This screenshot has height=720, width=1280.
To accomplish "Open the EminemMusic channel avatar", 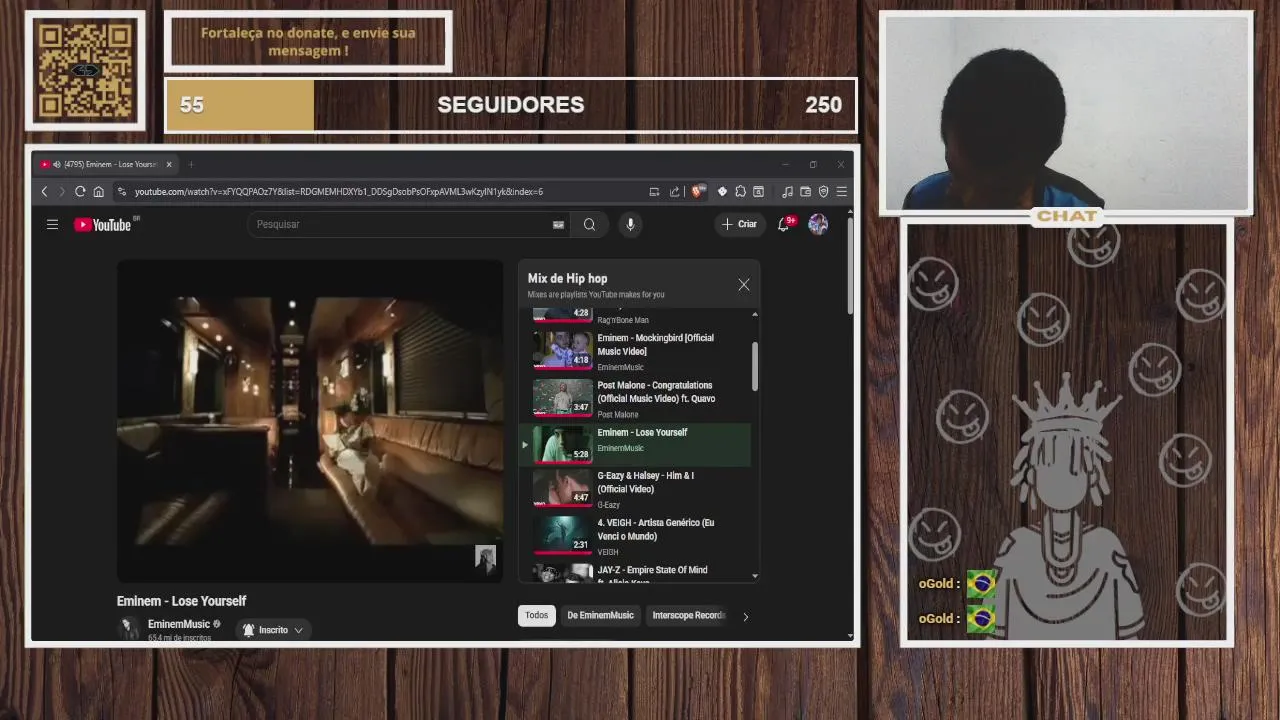I will 129,628.
